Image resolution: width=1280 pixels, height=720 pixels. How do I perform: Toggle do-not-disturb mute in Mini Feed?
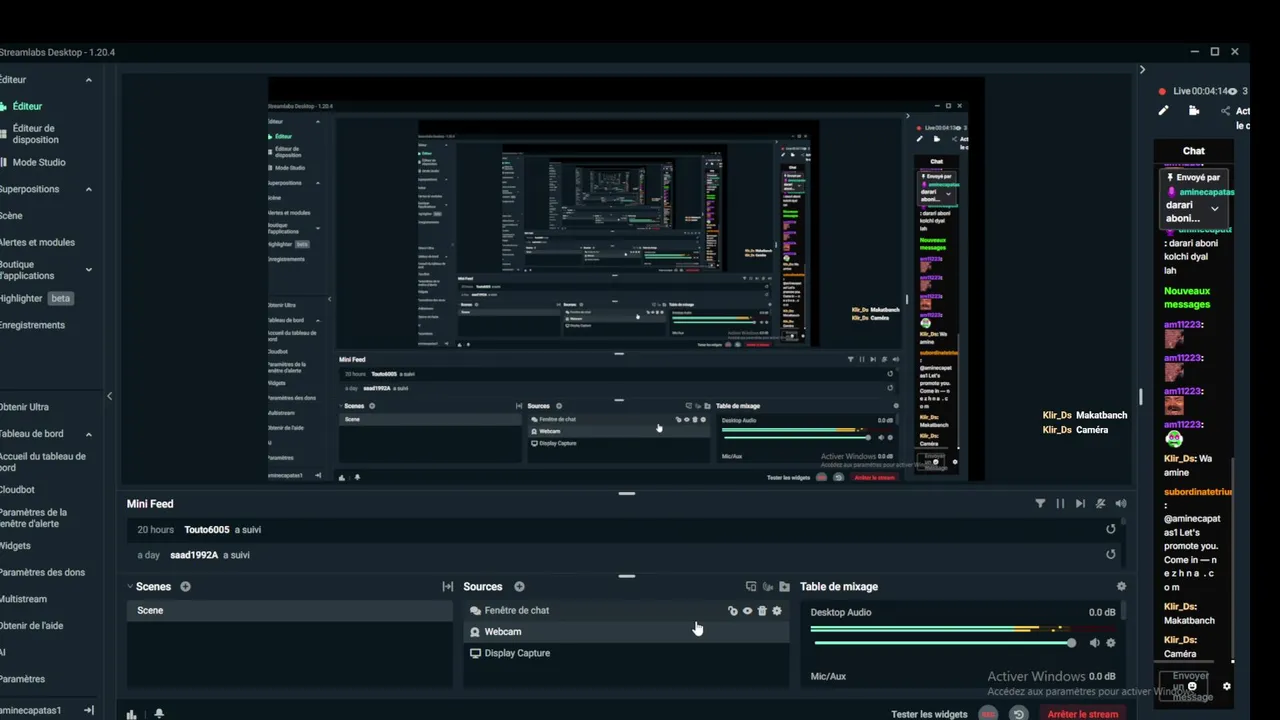pos(1101,504)
